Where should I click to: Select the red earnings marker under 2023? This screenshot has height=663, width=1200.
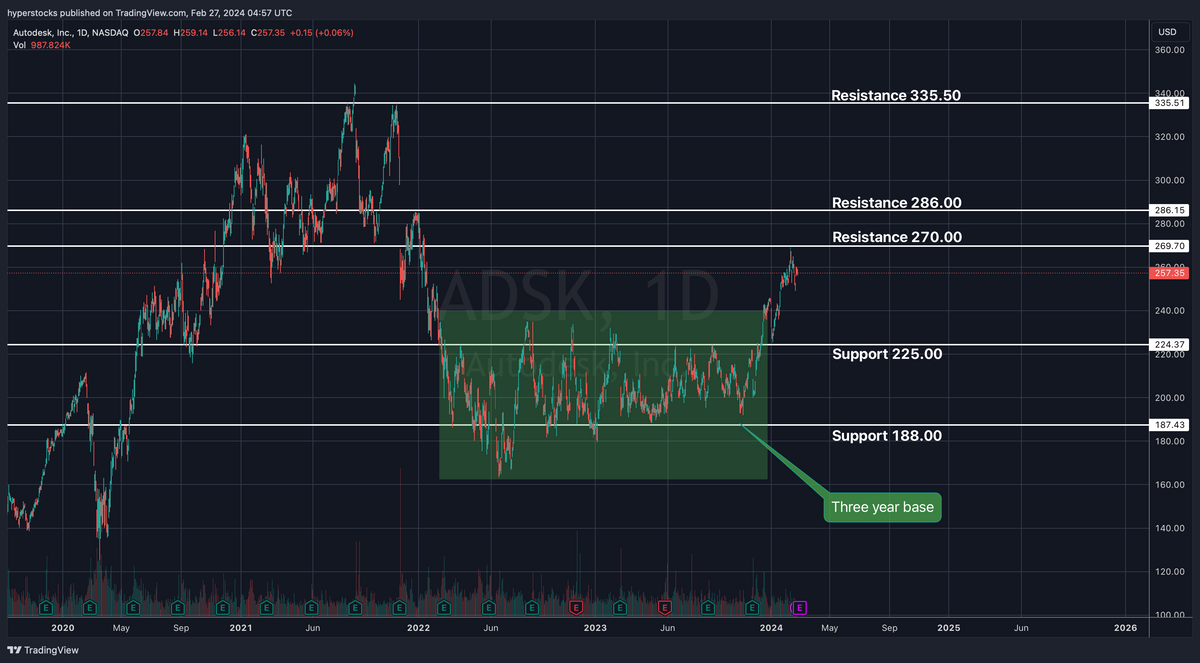pyautogui.click(x=576, y=607)
